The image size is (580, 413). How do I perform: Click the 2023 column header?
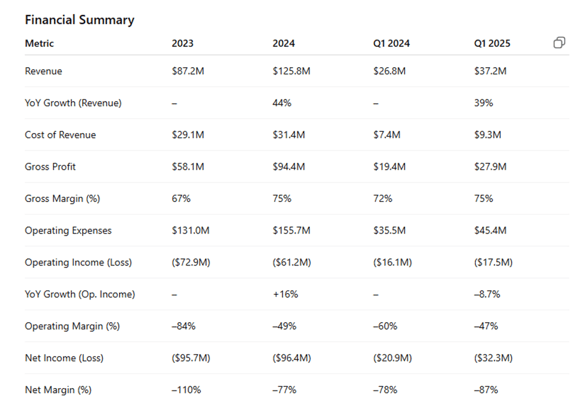coord(182,43)
